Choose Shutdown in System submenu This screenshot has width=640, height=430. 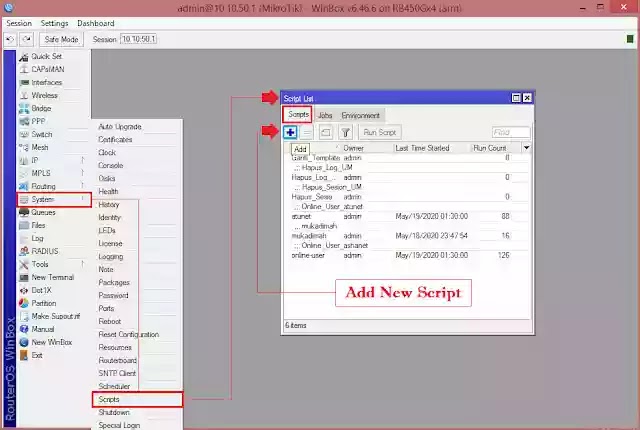click(114, 412)
